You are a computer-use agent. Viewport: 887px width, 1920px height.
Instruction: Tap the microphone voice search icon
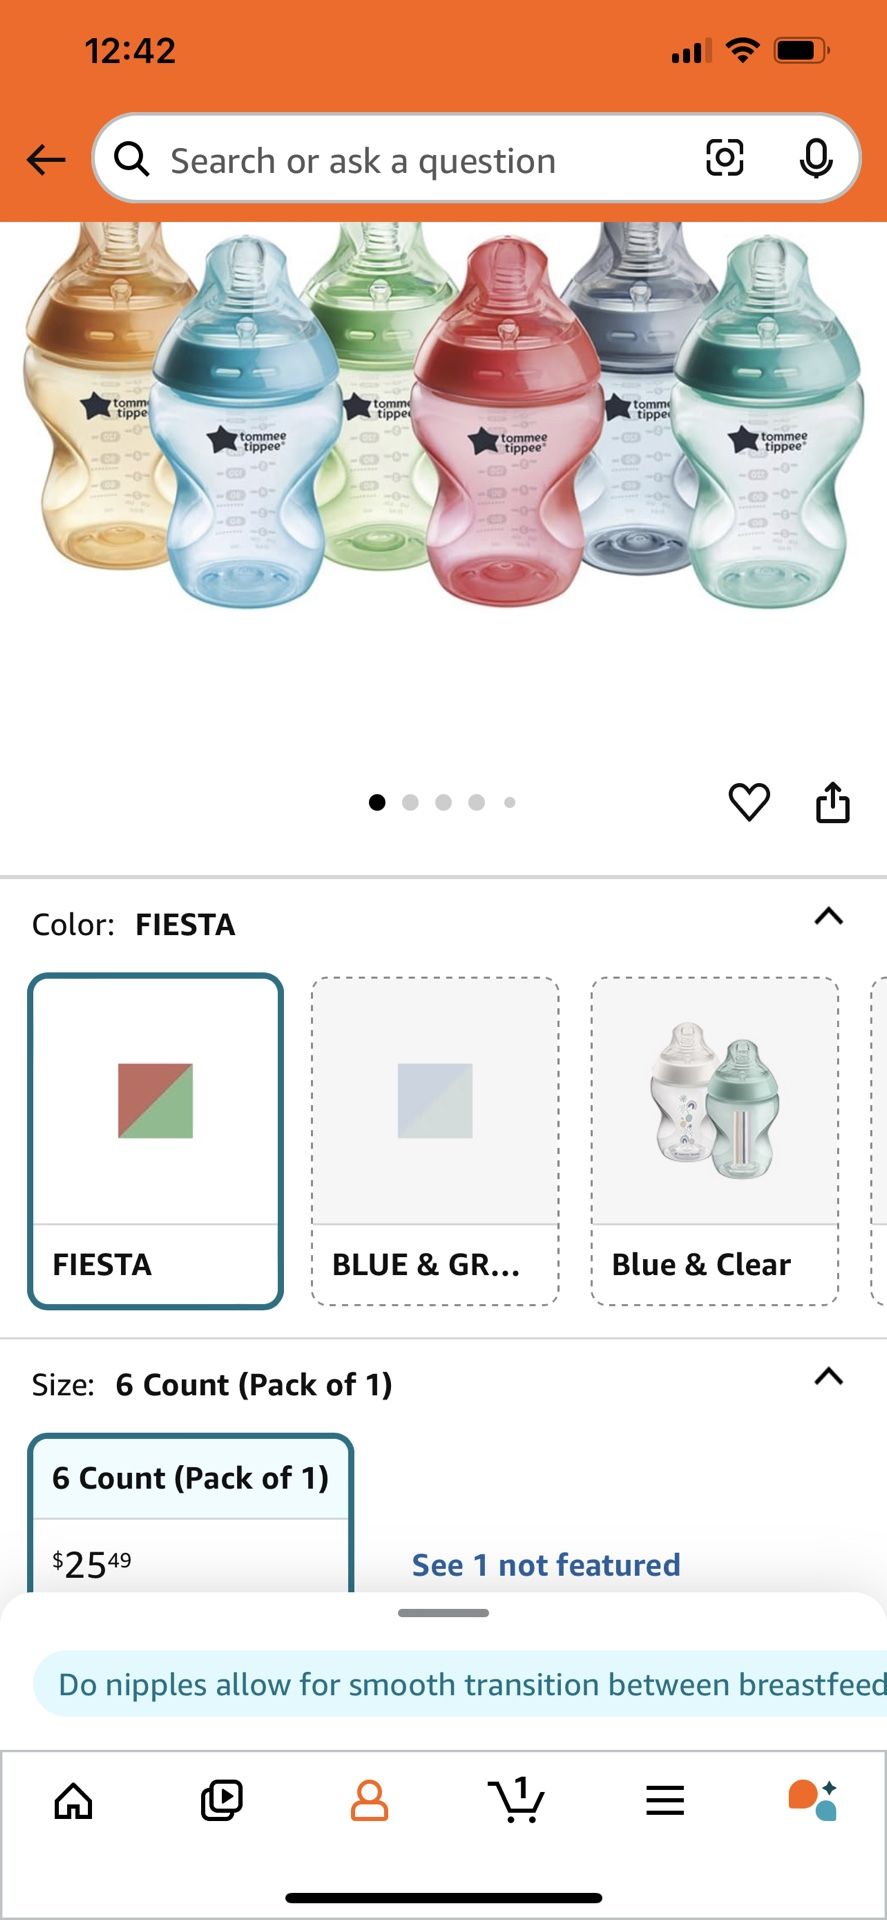click(816, 159)
